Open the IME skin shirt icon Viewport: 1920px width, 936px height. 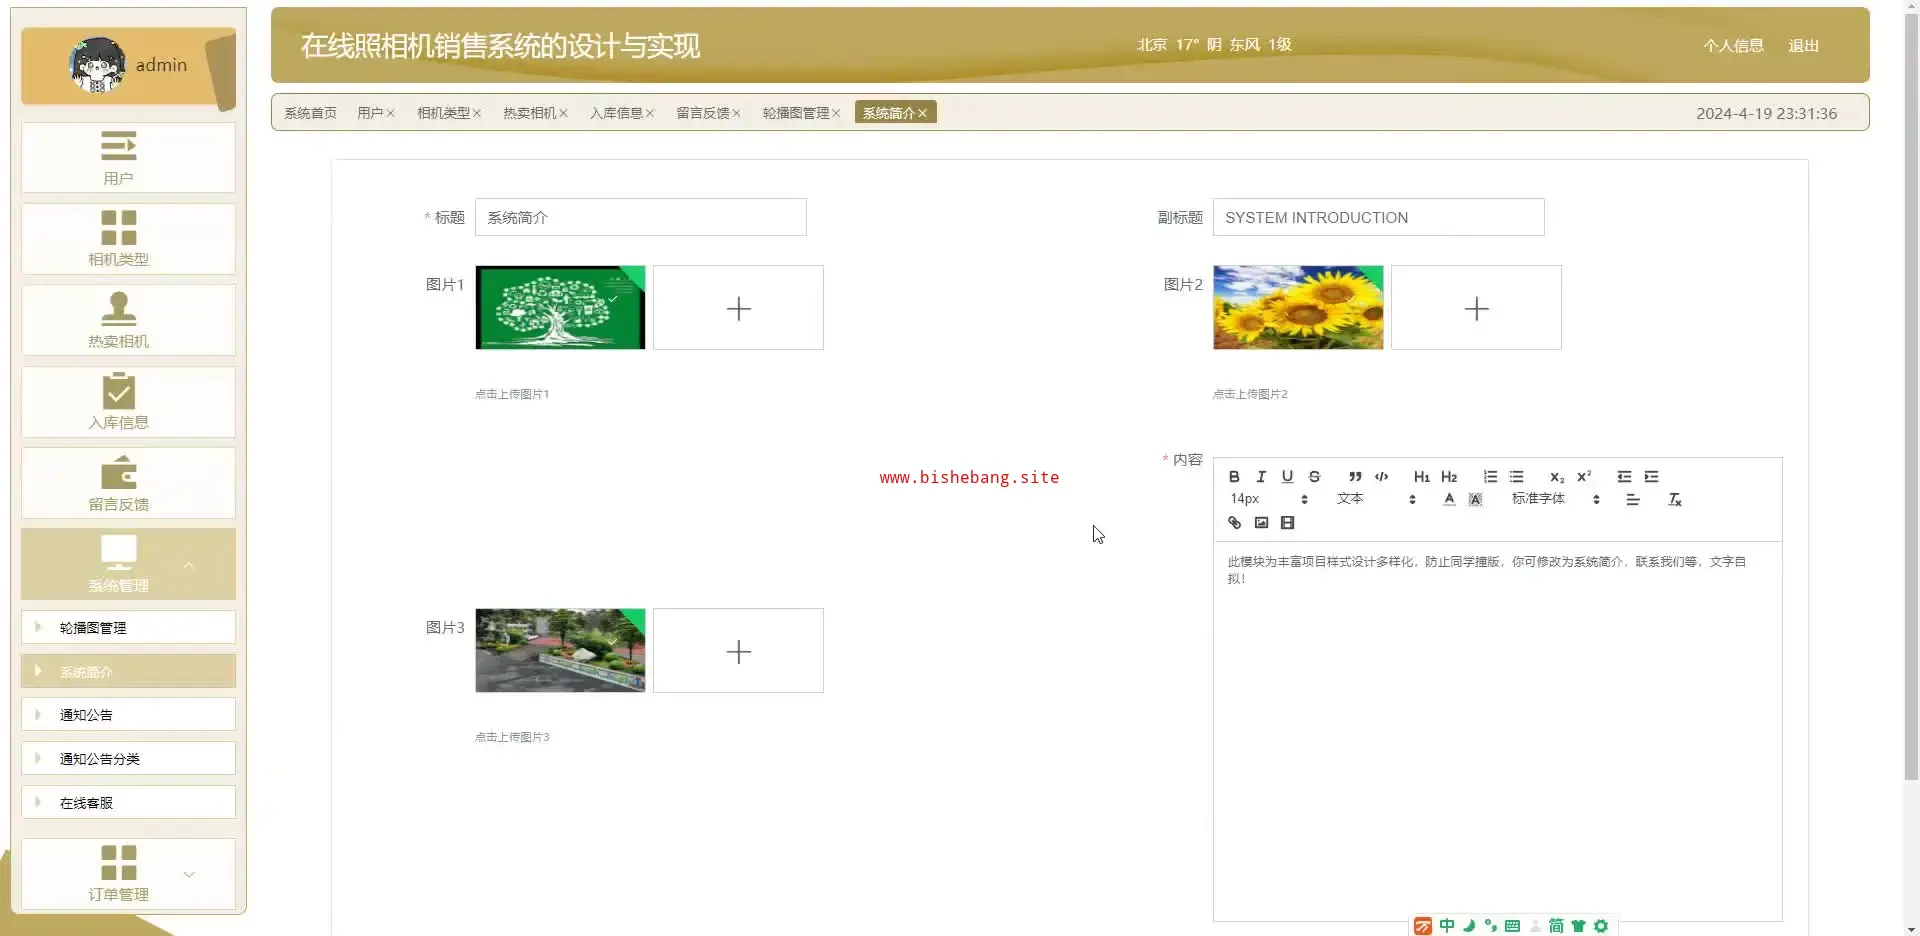1578,926
